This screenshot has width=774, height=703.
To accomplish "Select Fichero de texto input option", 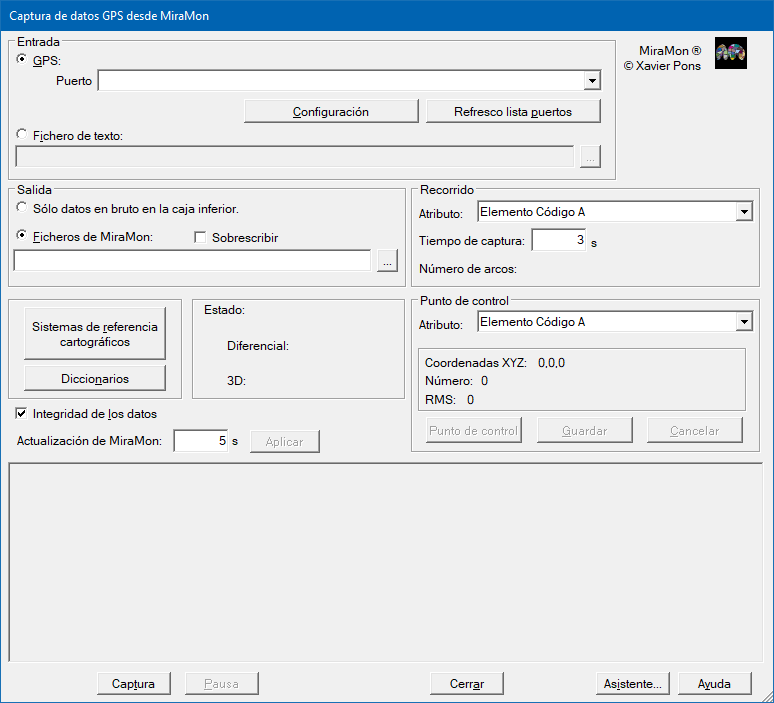I will (x=23, y=135).
